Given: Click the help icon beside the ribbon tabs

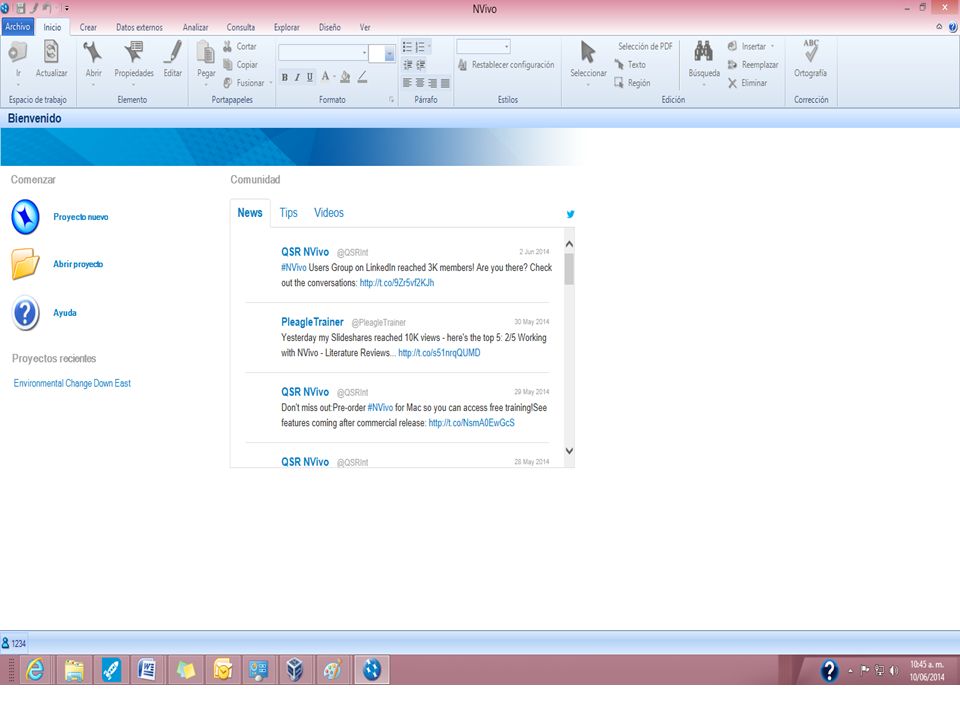Looking at the screenshot, I should (953, 27).
